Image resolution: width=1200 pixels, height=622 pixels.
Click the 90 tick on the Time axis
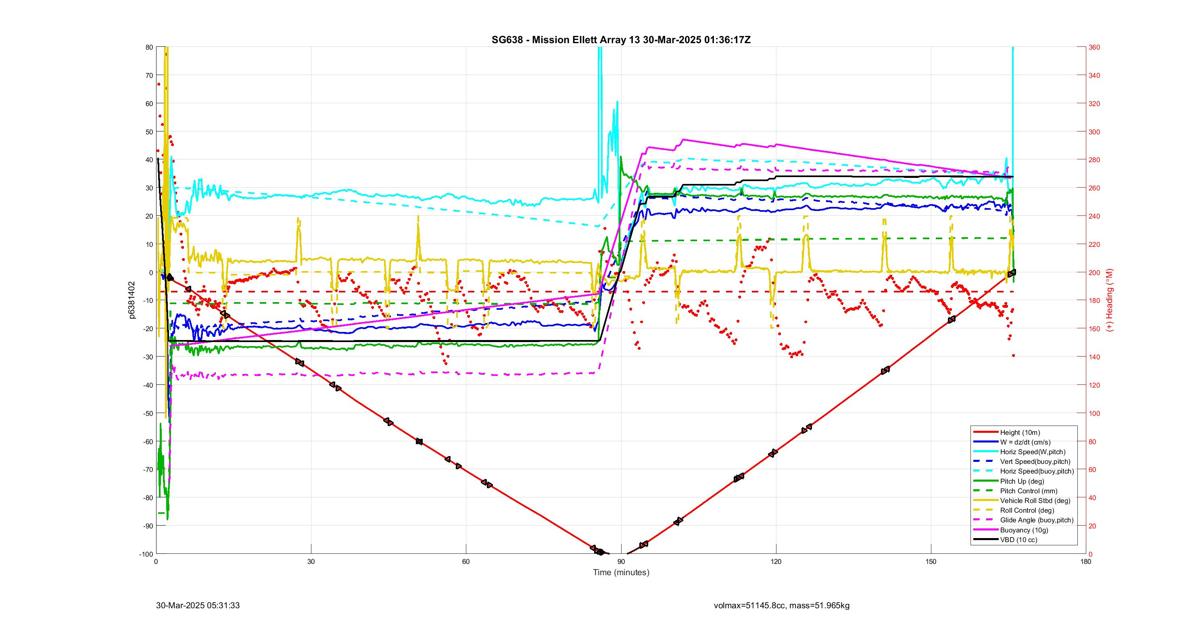[621, 562]
